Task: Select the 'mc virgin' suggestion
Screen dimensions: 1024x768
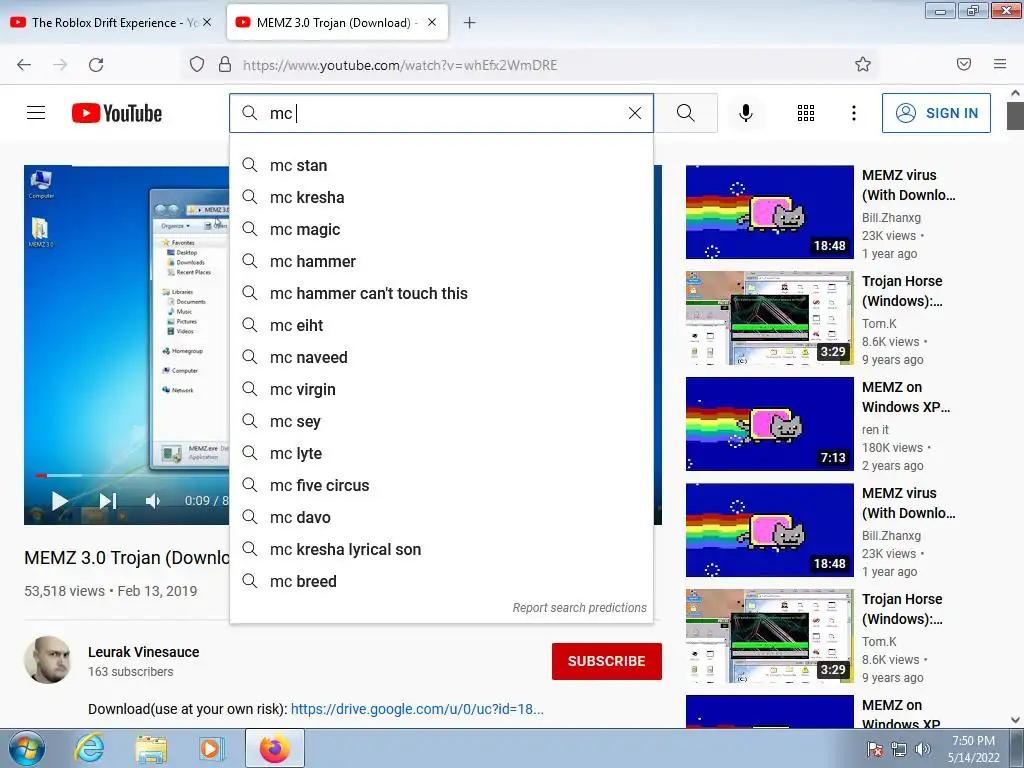Action: point(441,389)
